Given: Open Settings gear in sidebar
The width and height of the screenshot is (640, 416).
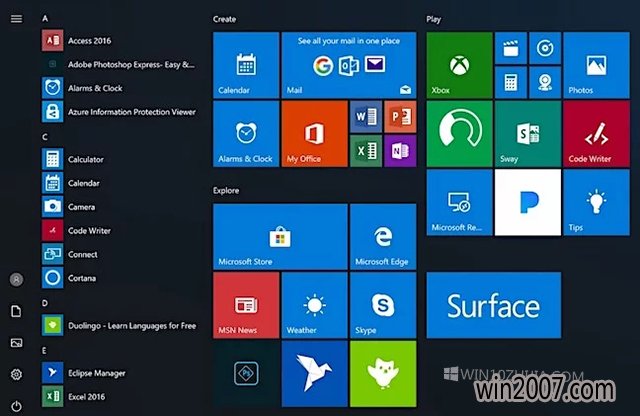Looking at the screenshot, I should (x=16, y=374).
